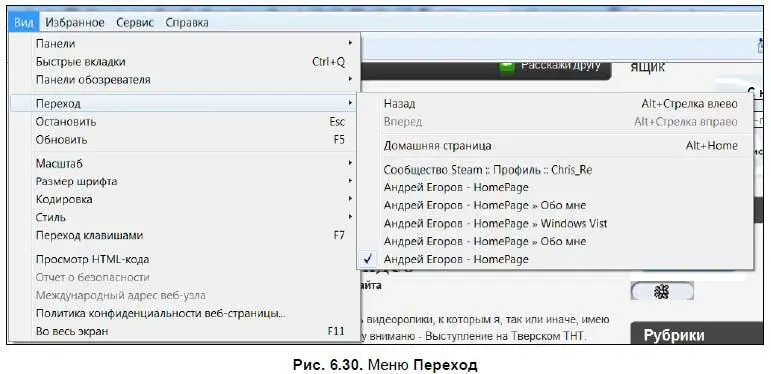The image size is (771, 374).
Task: Toggle Переход клавишами option
Action: click(185, 235)
